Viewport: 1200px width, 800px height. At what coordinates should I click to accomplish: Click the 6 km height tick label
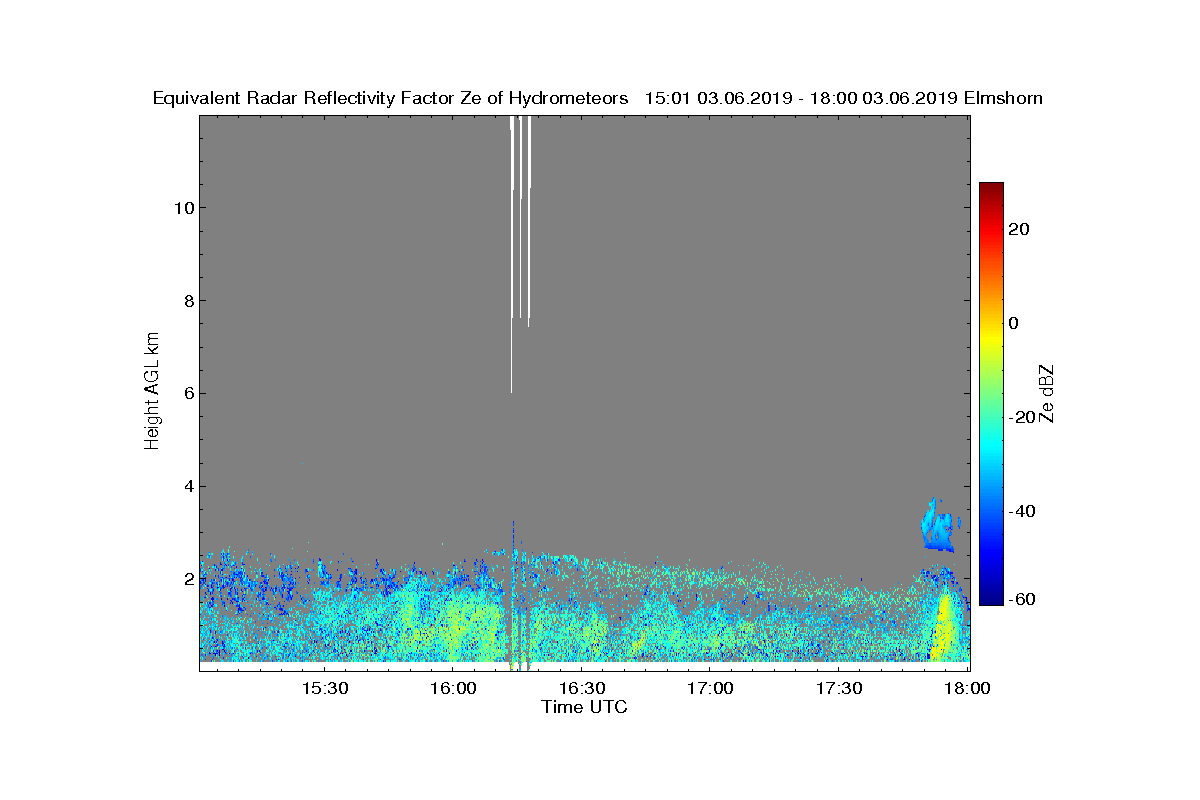(x=188, y=394)
